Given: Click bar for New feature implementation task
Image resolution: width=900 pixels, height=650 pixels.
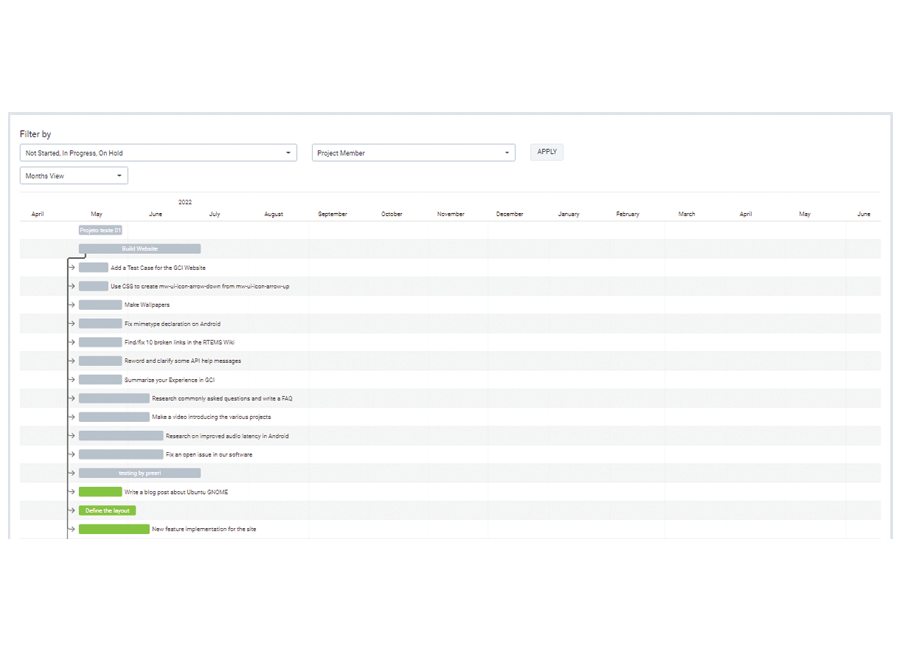Looking at the screenshot, I should 114,529.
